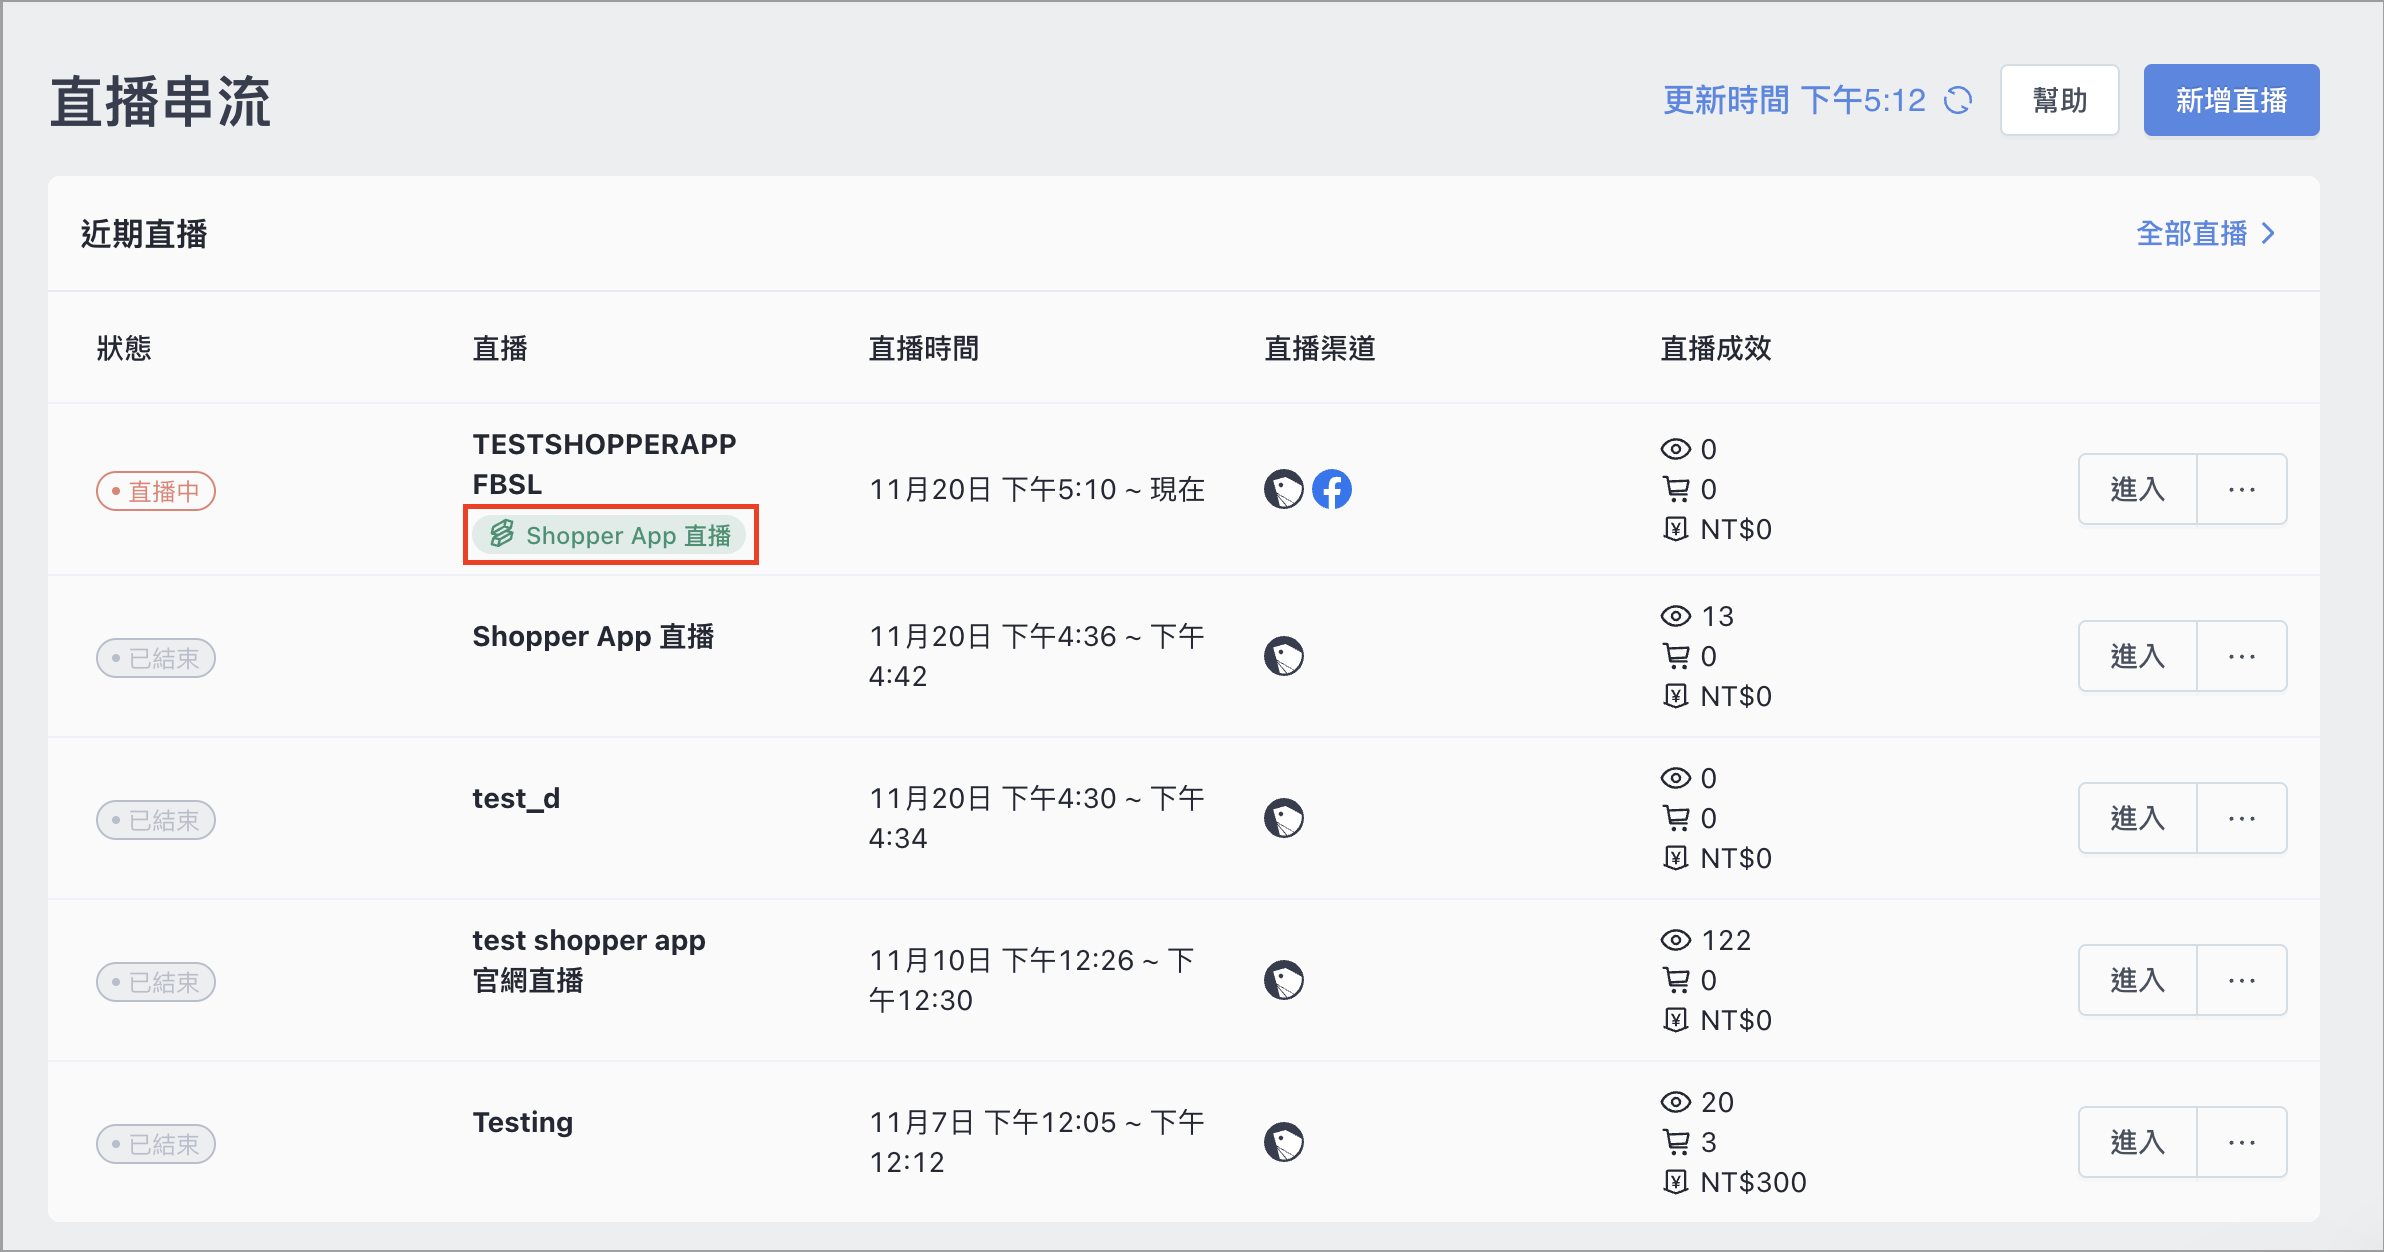This screenshot has width=2384, height=1252.
Task: Click the views eye icon showing 20
Action: pyautogui.click(x=1676, y=1102)
